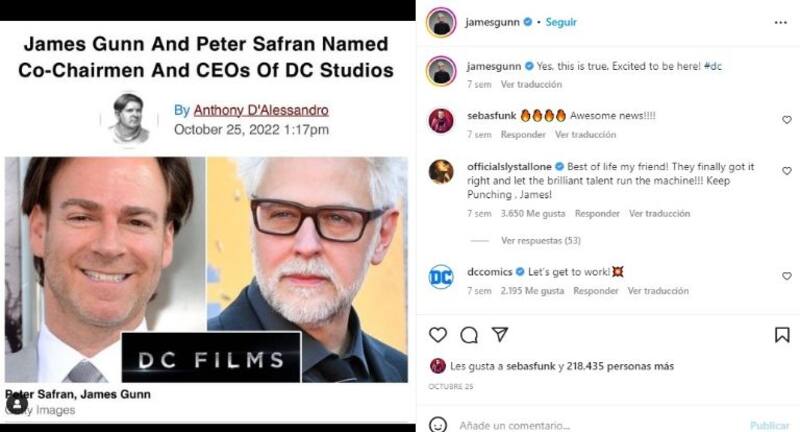
Task: Expand Ver respuestas (53) replies
Action: point(541,240)
